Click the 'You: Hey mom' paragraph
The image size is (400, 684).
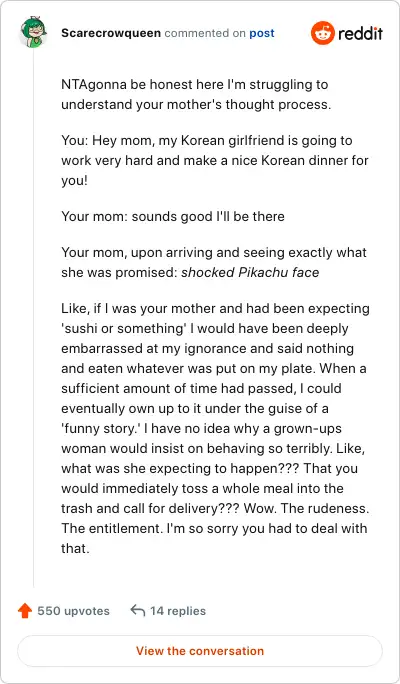pos(215,160)
